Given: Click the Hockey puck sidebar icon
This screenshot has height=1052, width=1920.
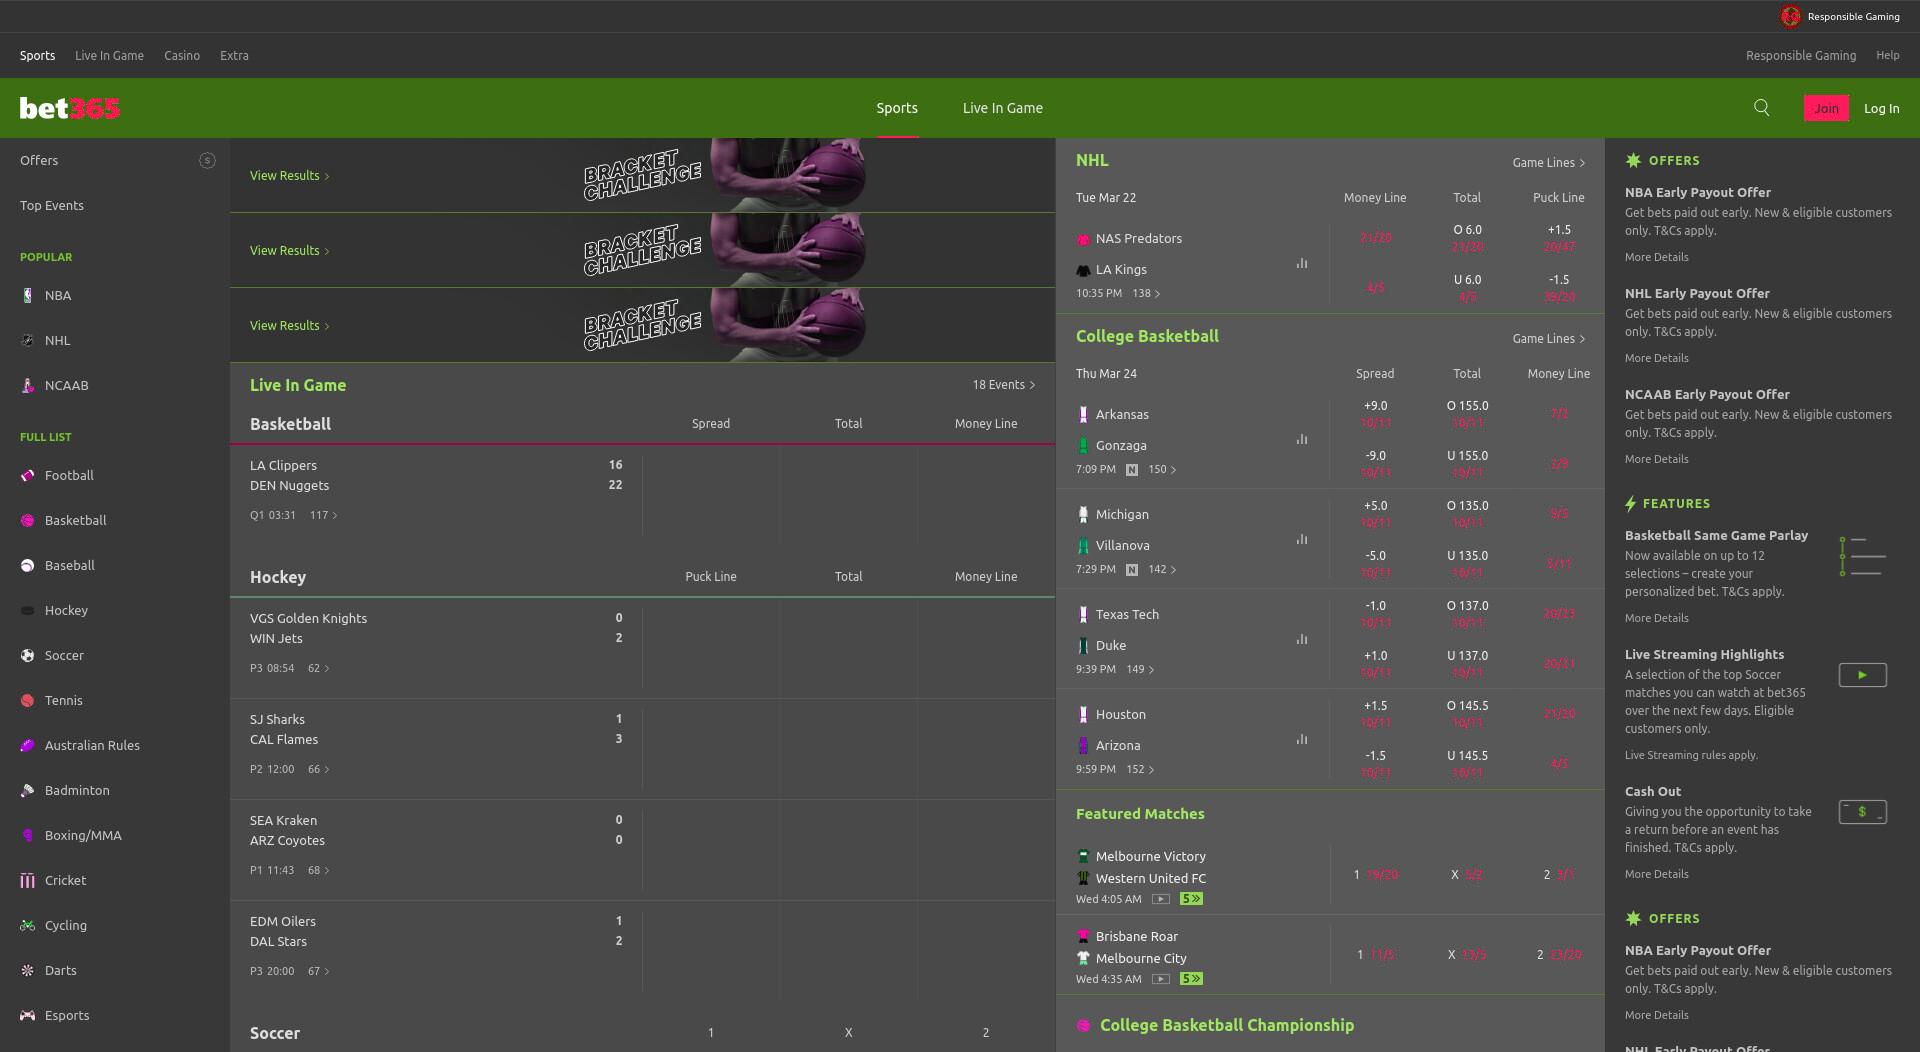Looking at the screenshot, I should coord(28,611).
